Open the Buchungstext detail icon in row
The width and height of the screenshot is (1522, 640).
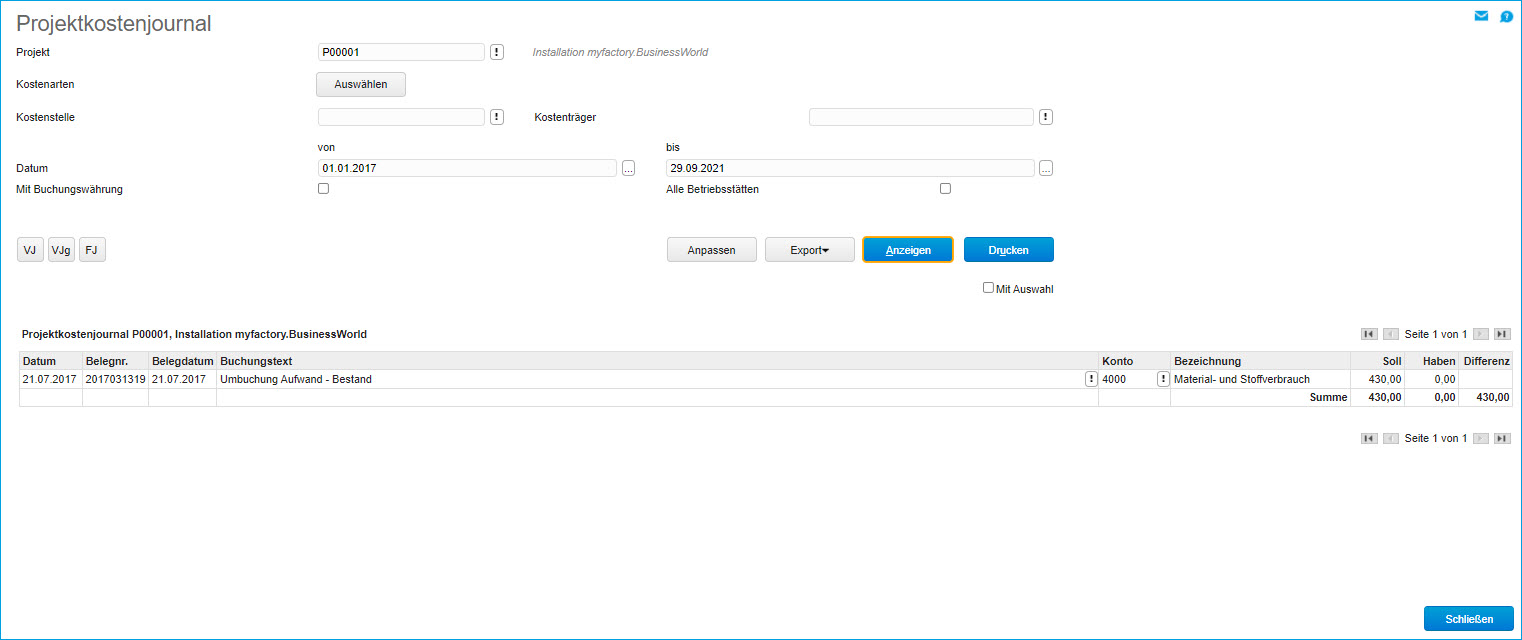[x=1090, y=379]
